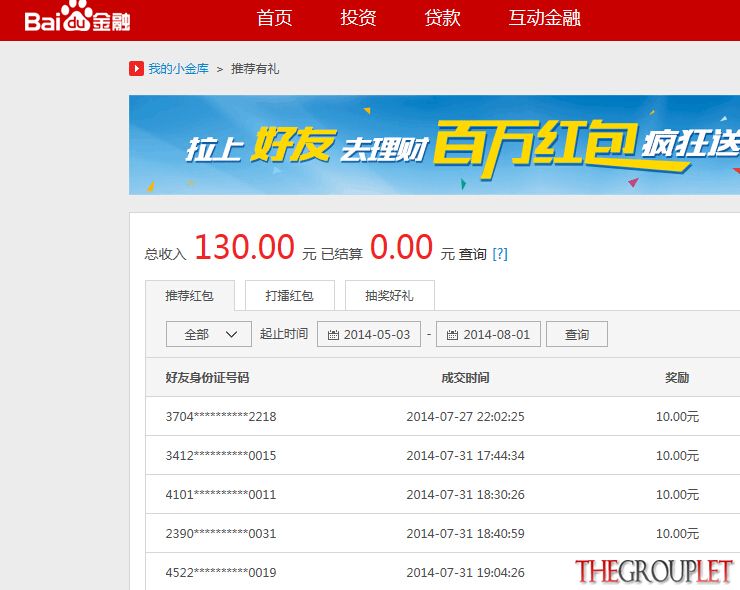Viewport: 740px width, 590px height.
Task: Click the 起止时间 label
Action: pyautogui.click(x=284, y=334)
